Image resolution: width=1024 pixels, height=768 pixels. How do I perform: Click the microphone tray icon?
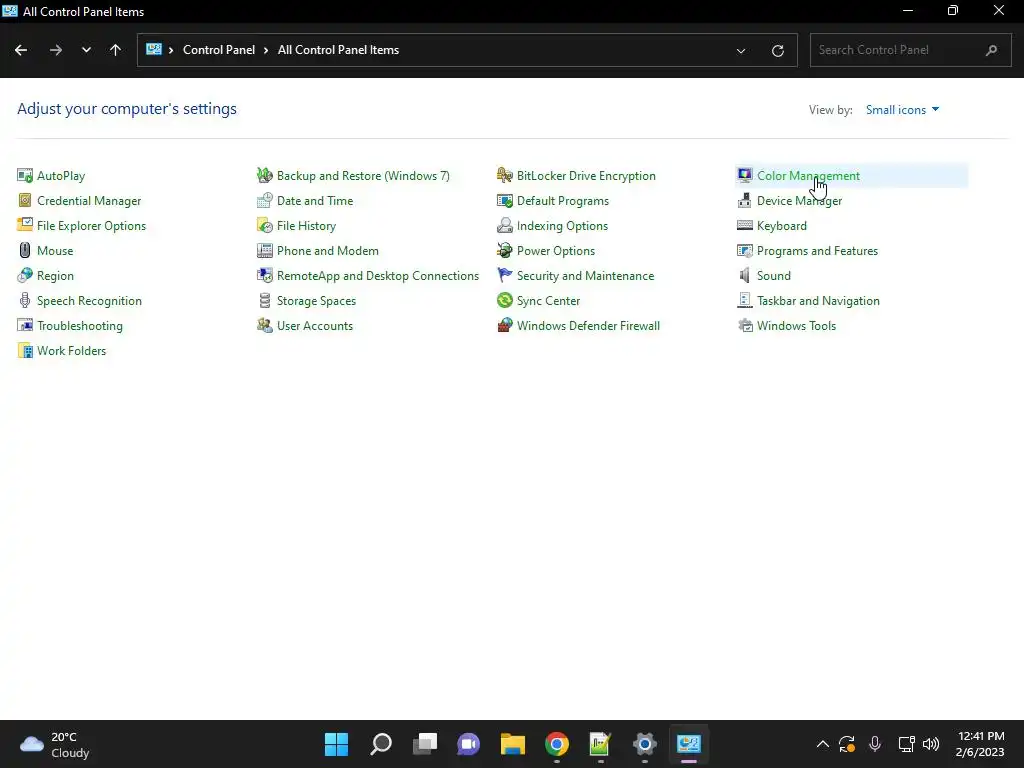tap(874, 744)
